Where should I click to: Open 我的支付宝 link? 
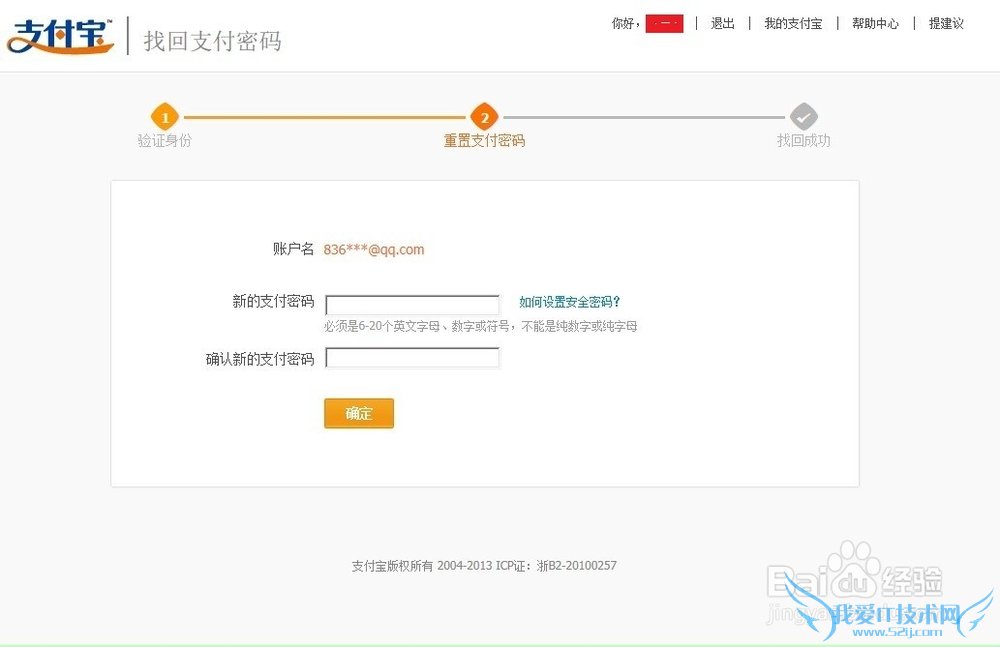coord(793,24)
